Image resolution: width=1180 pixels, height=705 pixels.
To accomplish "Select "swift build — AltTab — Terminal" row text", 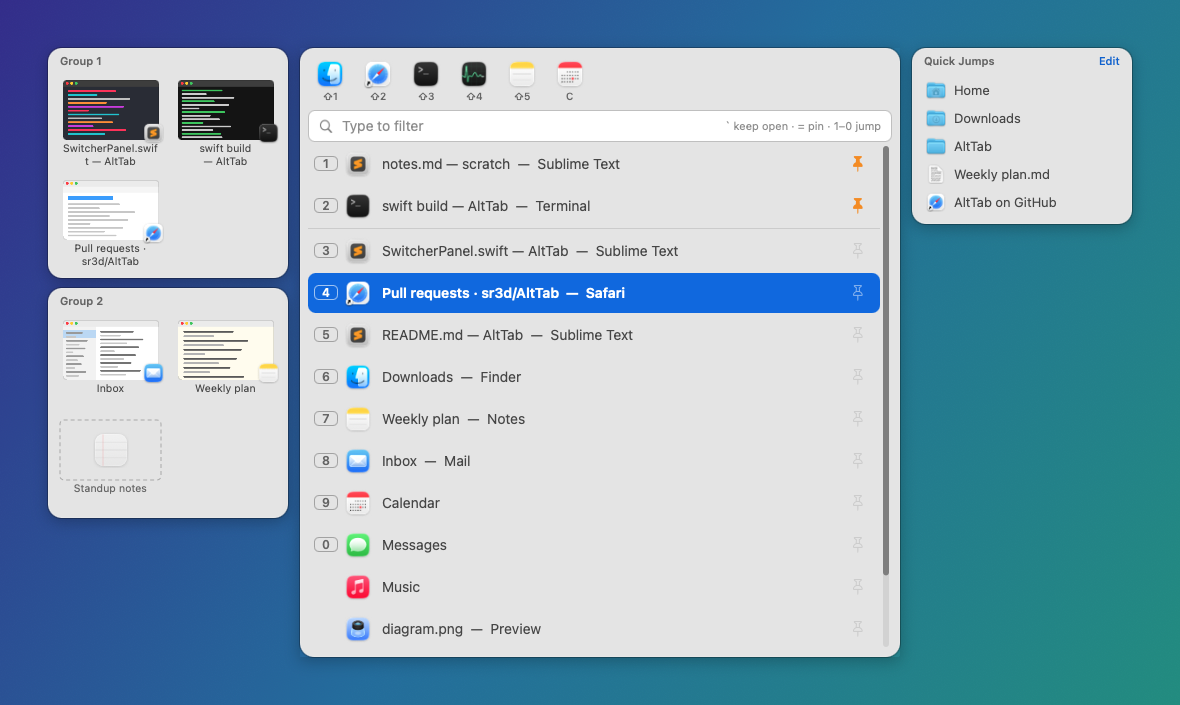I will coord(485,206).
